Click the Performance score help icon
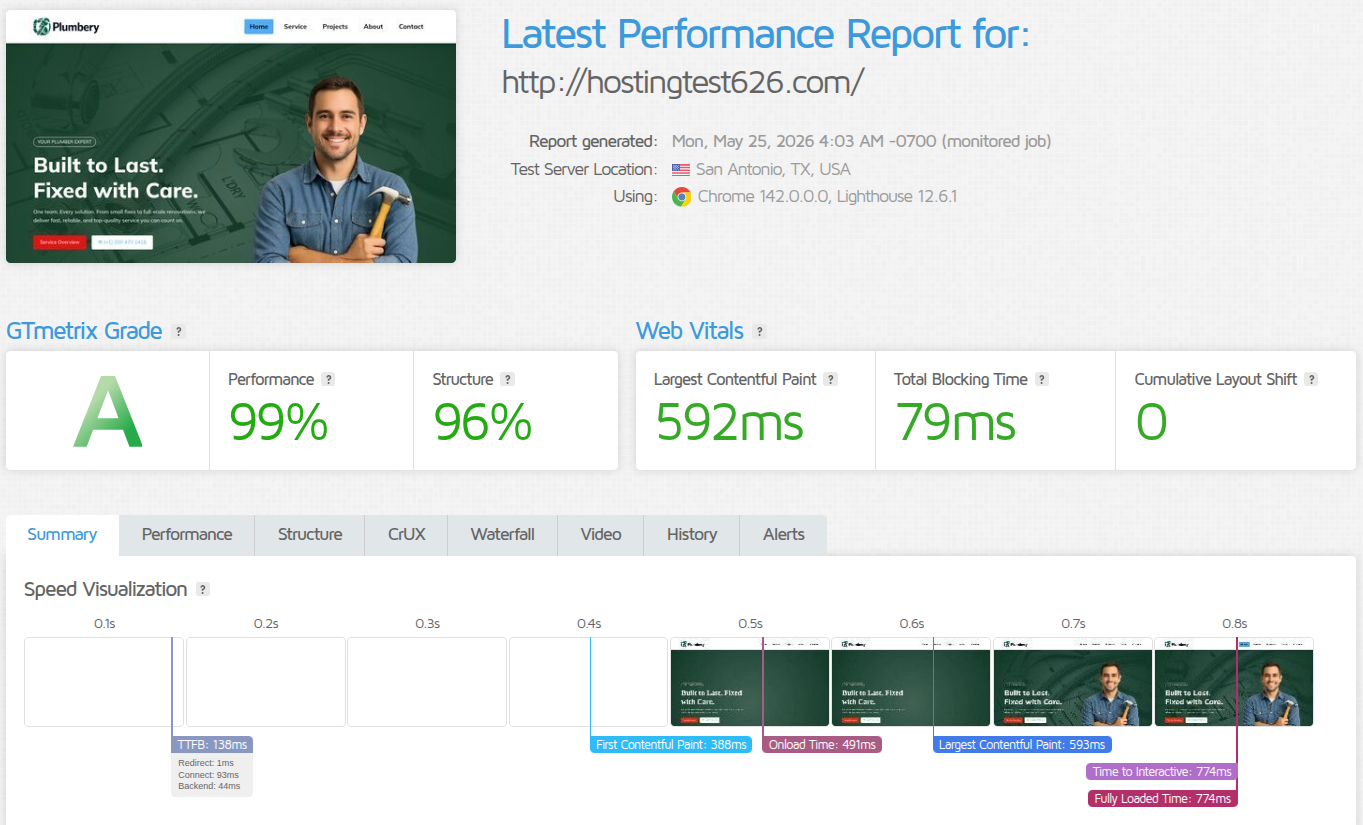 point(328,380)
